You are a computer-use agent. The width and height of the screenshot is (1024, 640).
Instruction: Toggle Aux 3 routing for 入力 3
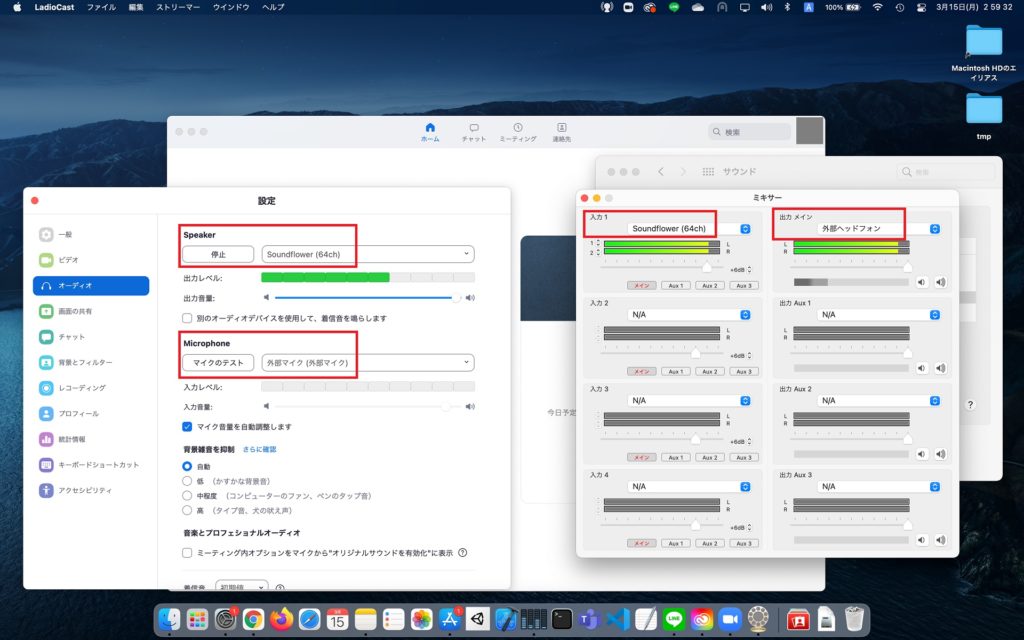pyautogui.click(x=744, y=457)
